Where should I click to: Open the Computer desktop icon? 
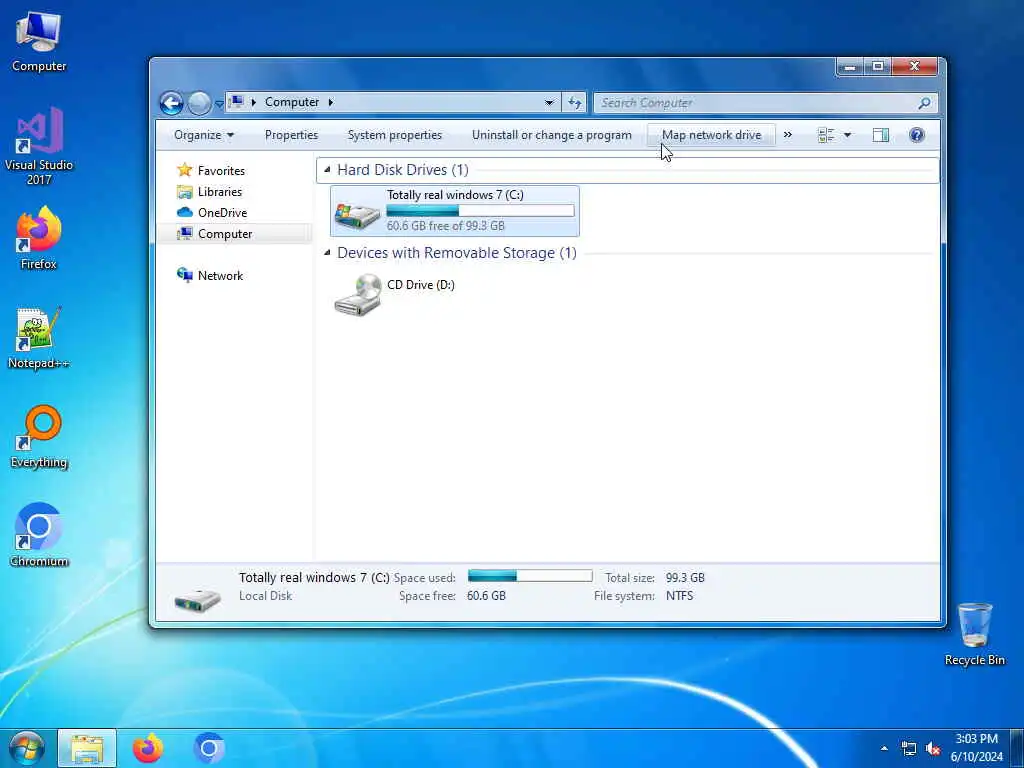pyautogui.click(x=39, y=42)
